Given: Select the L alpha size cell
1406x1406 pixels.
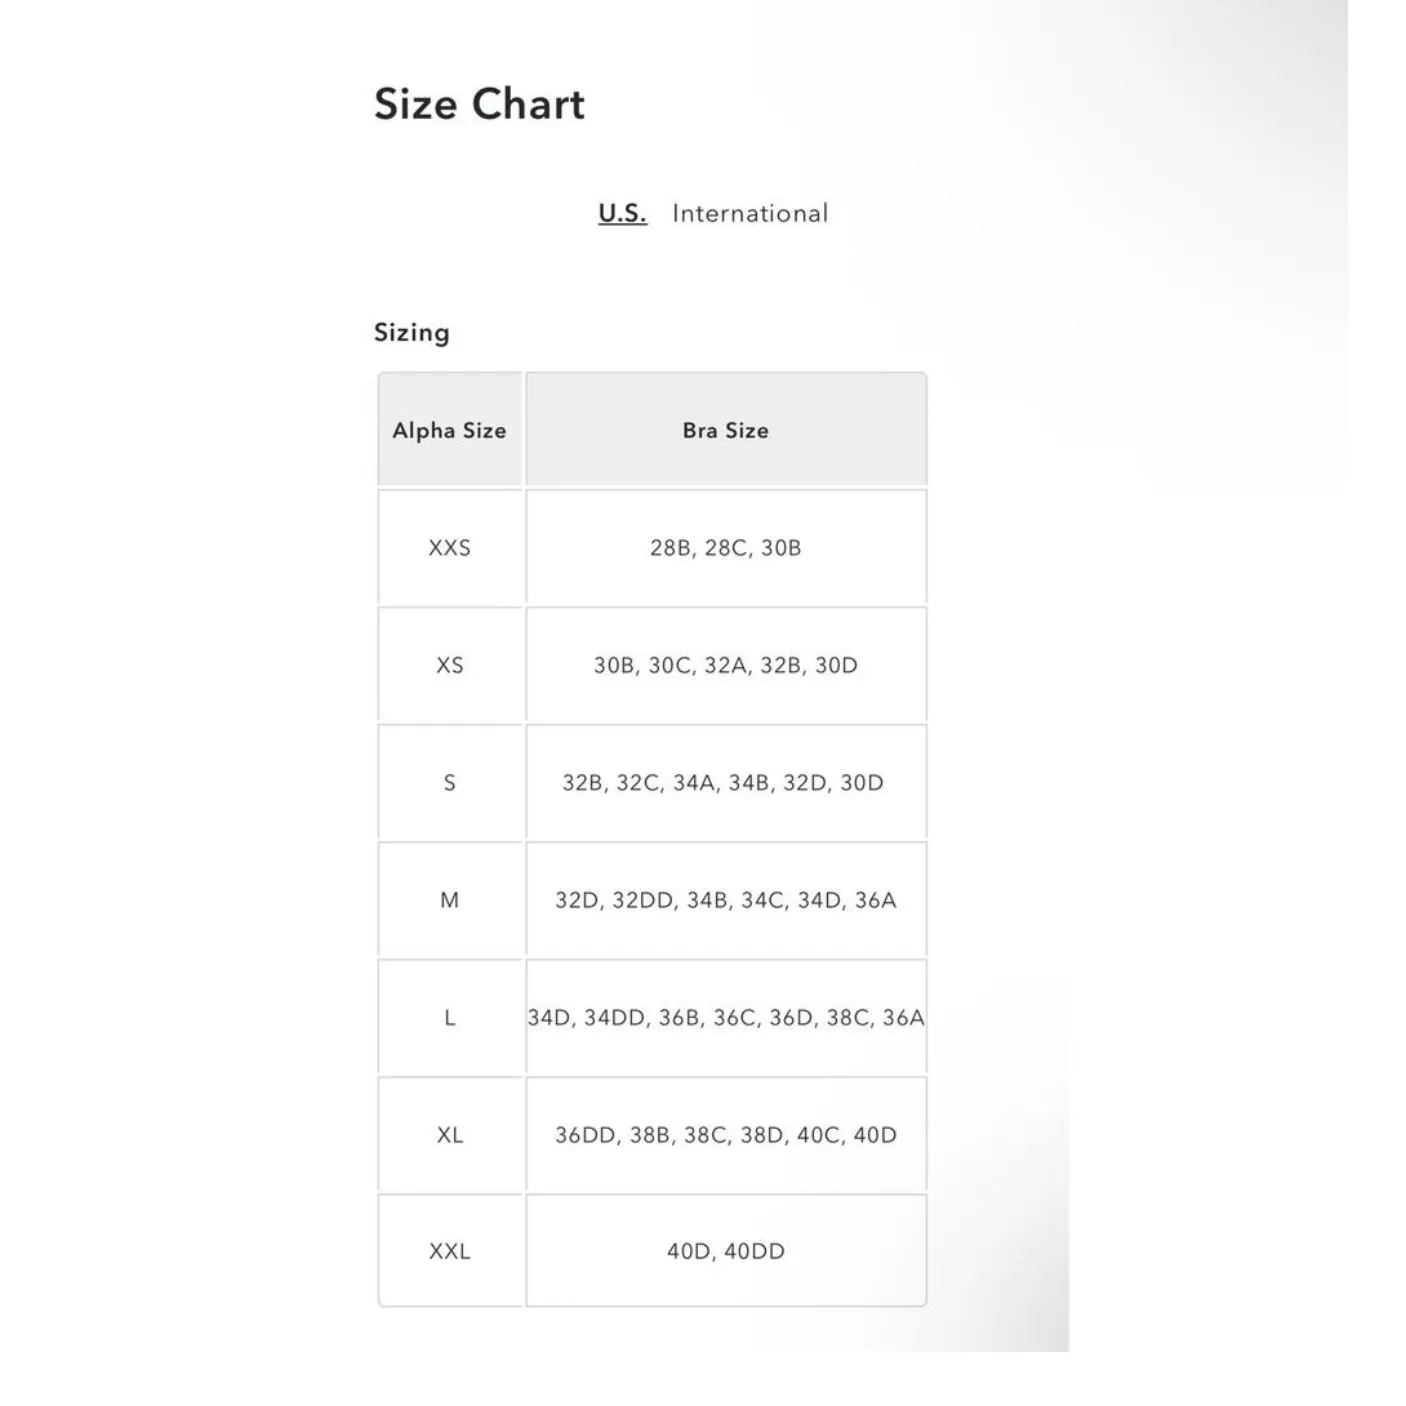Looking at the screenshot, I should [x=449, y=1018].
